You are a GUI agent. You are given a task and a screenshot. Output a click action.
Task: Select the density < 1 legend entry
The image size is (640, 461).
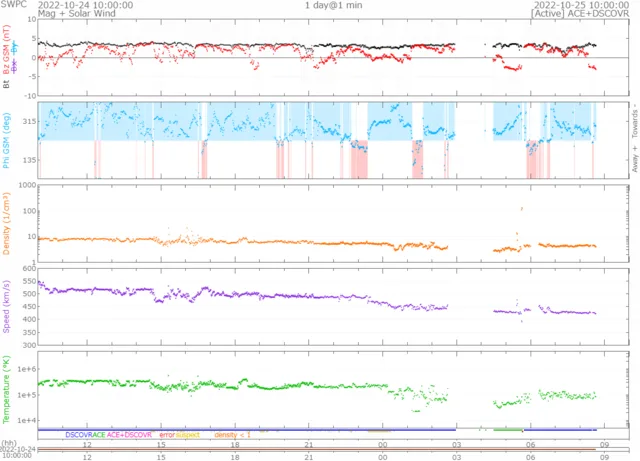(x=232, y=435)
